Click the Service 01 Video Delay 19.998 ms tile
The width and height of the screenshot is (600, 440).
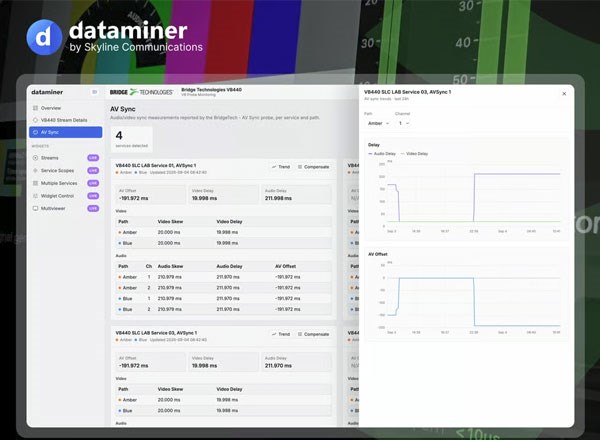[x=223, y=194]
